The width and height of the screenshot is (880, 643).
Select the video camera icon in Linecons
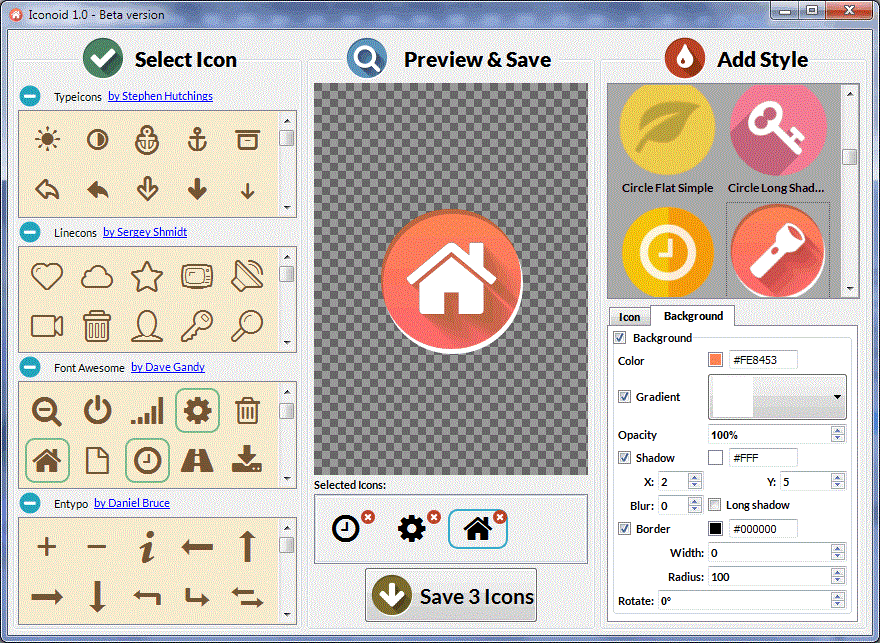(46, 326)
